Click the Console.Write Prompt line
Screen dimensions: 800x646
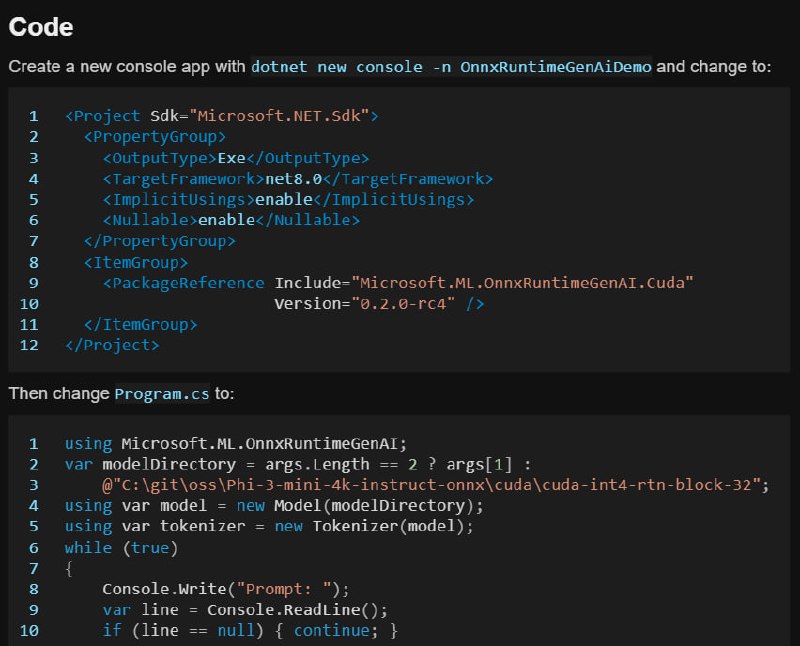(x=226, y=589)
